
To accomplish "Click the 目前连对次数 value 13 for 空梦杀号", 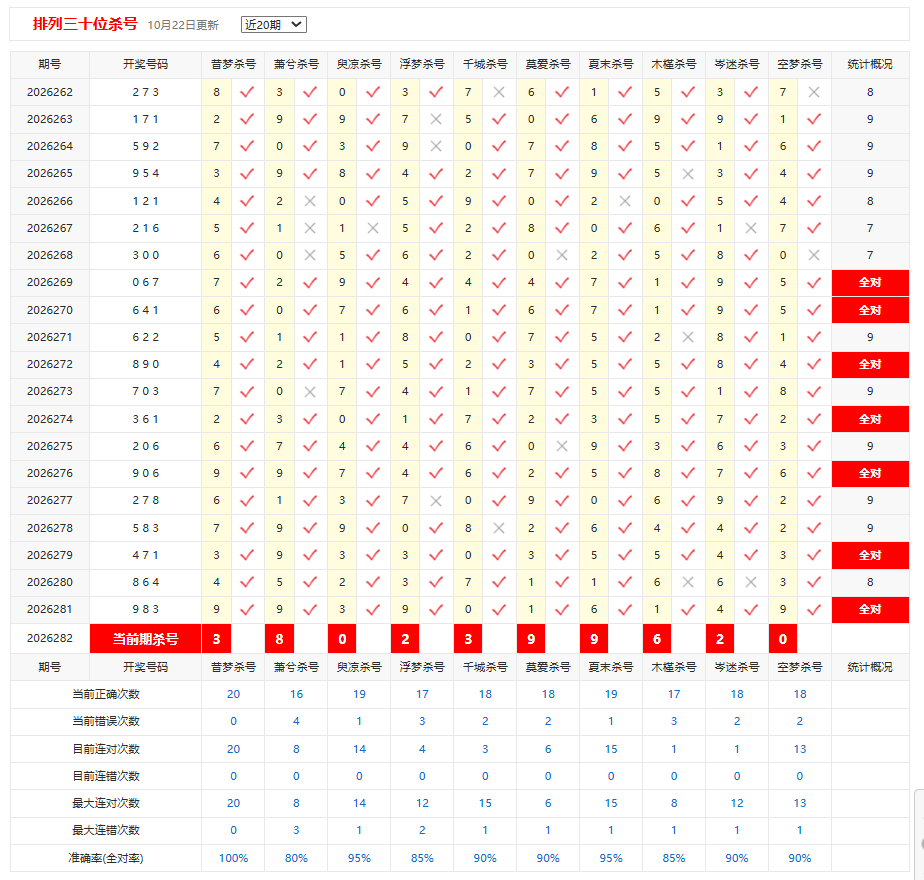I will point(800,749).
